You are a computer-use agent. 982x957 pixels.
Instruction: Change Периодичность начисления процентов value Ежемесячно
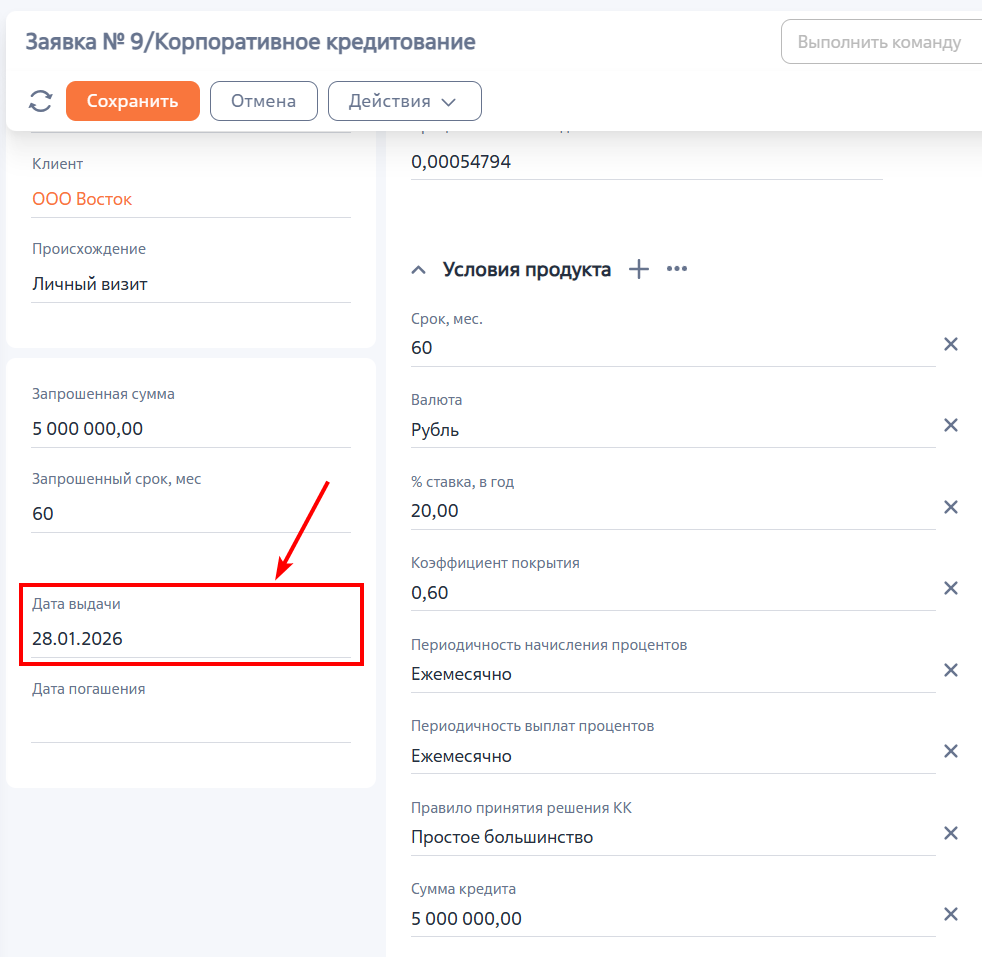coord(673,675)
